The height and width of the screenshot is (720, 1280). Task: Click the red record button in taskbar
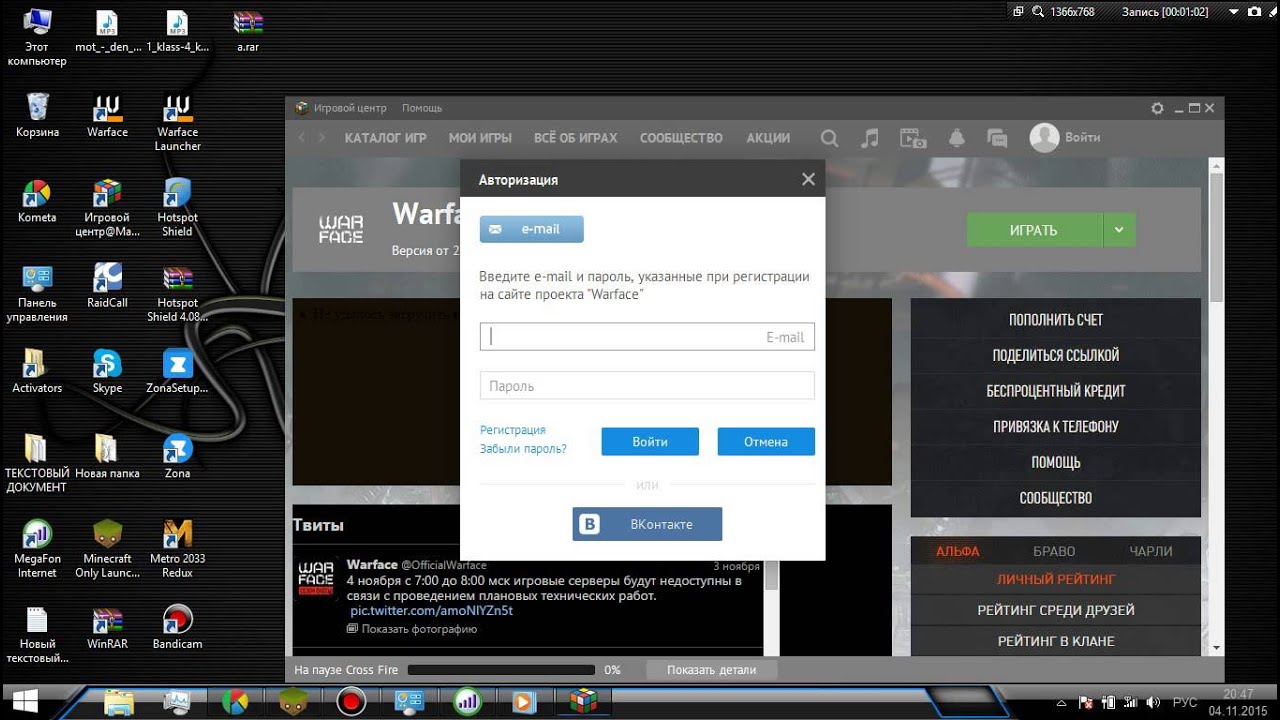coord(351,701)
